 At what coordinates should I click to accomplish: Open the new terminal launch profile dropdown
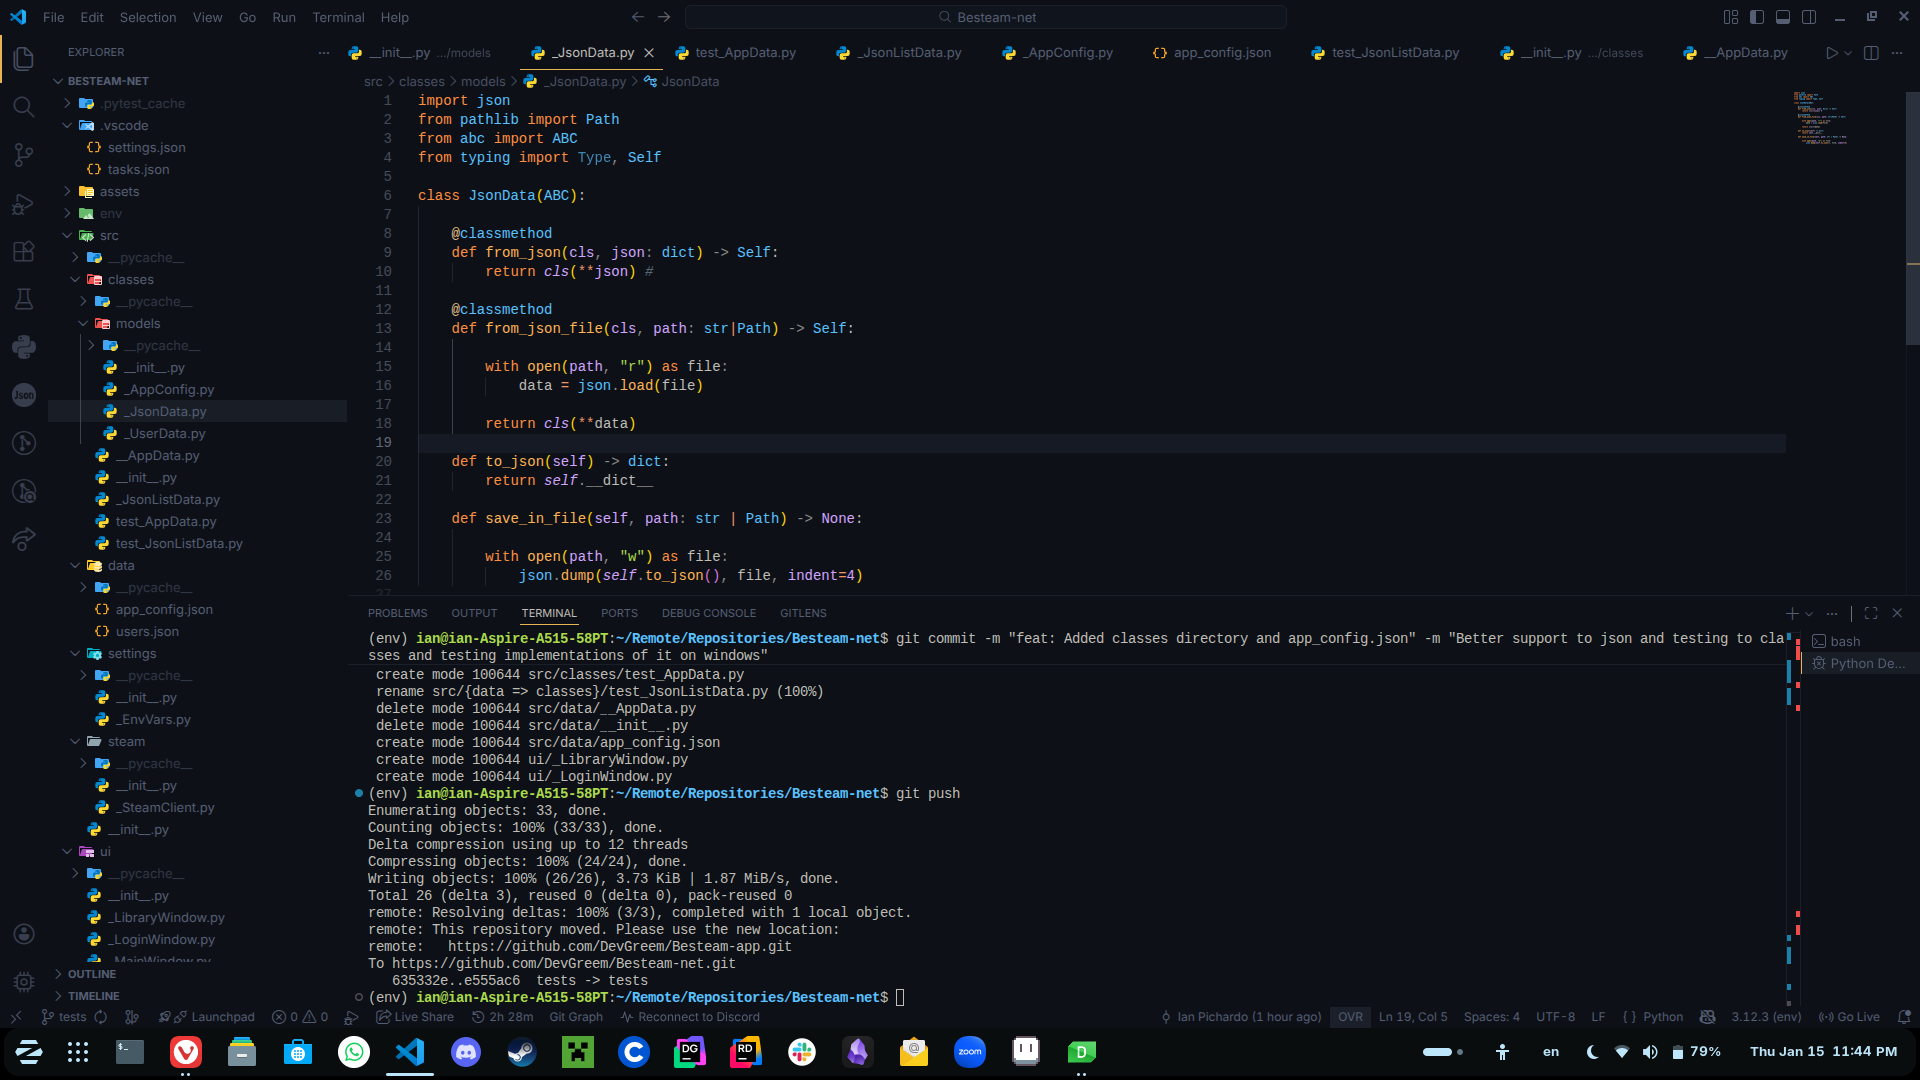(1809, 614)
